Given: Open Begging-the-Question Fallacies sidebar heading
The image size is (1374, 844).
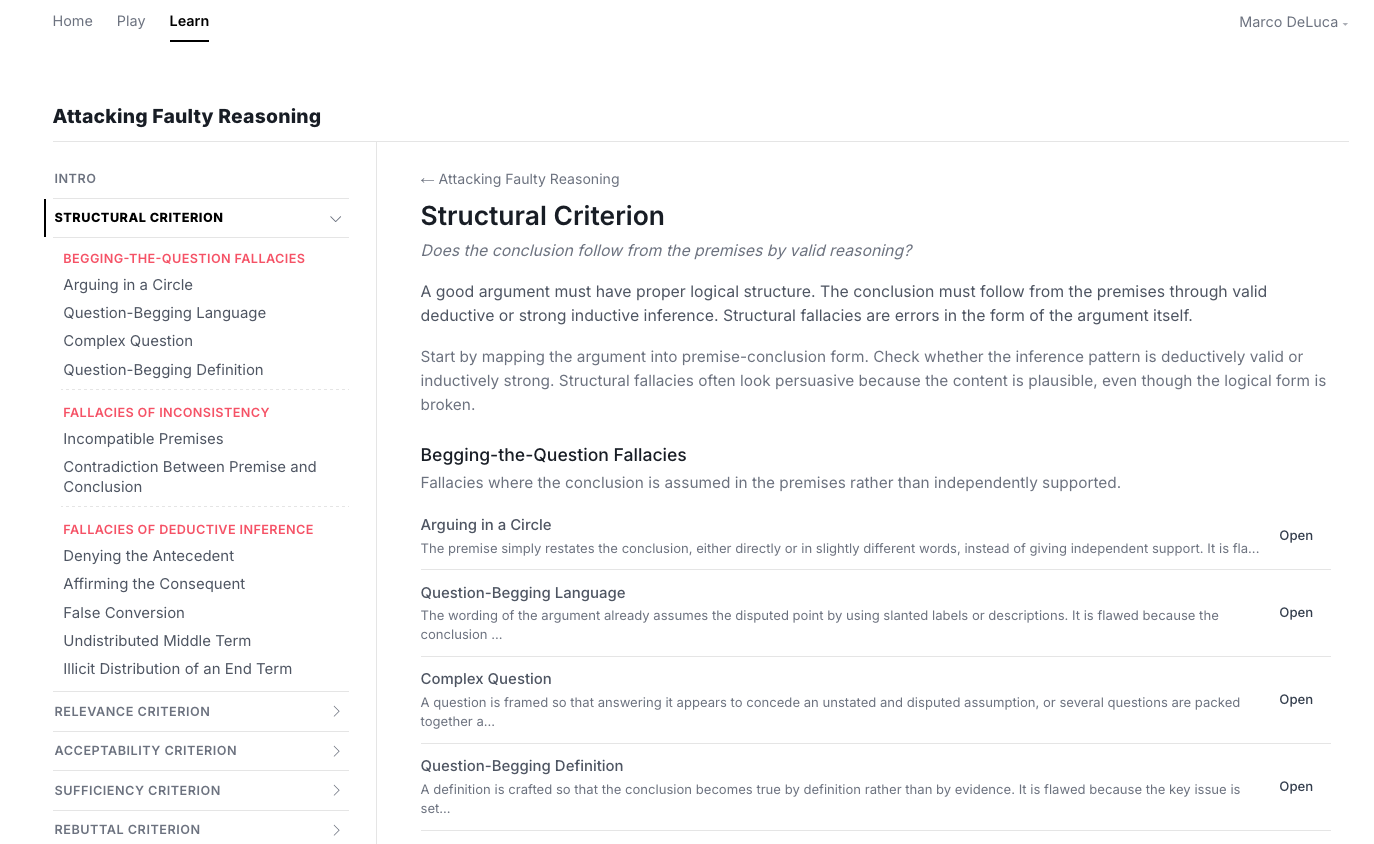Looking at the screenshot, I should pyautogui.click(x=184, y=258).
